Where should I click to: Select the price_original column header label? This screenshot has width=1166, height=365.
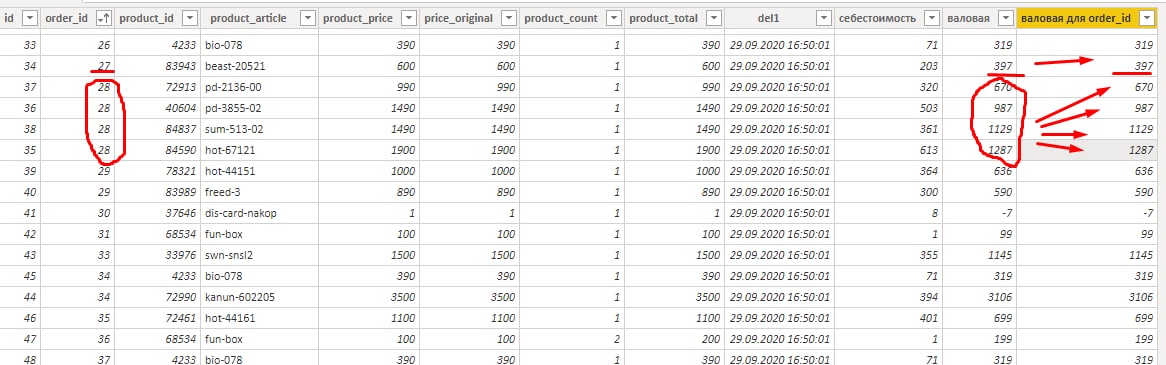tap(459, 19)
